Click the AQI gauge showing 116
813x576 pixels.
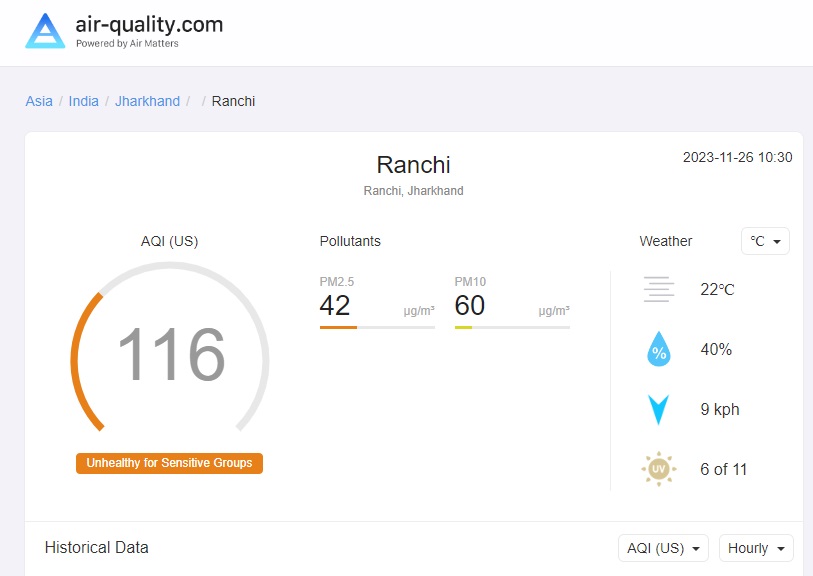click(170, 348)
